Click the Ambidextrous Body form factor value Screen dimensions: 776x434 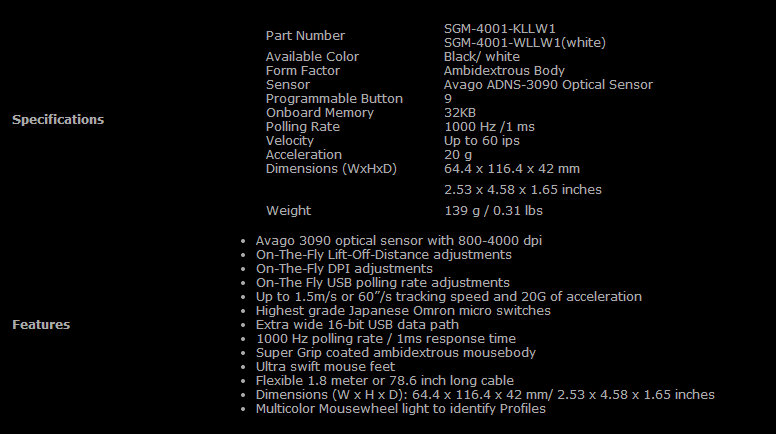tap(504, 71)
